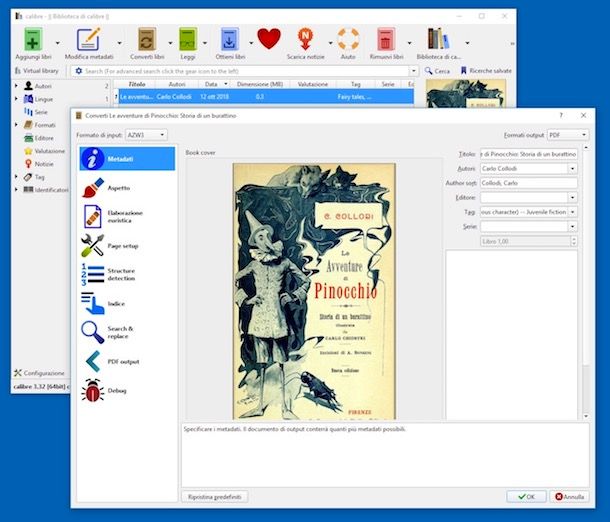Expand the Lingue tree category
Viewport: 610px width, 522px height.
tap(16, 99)
